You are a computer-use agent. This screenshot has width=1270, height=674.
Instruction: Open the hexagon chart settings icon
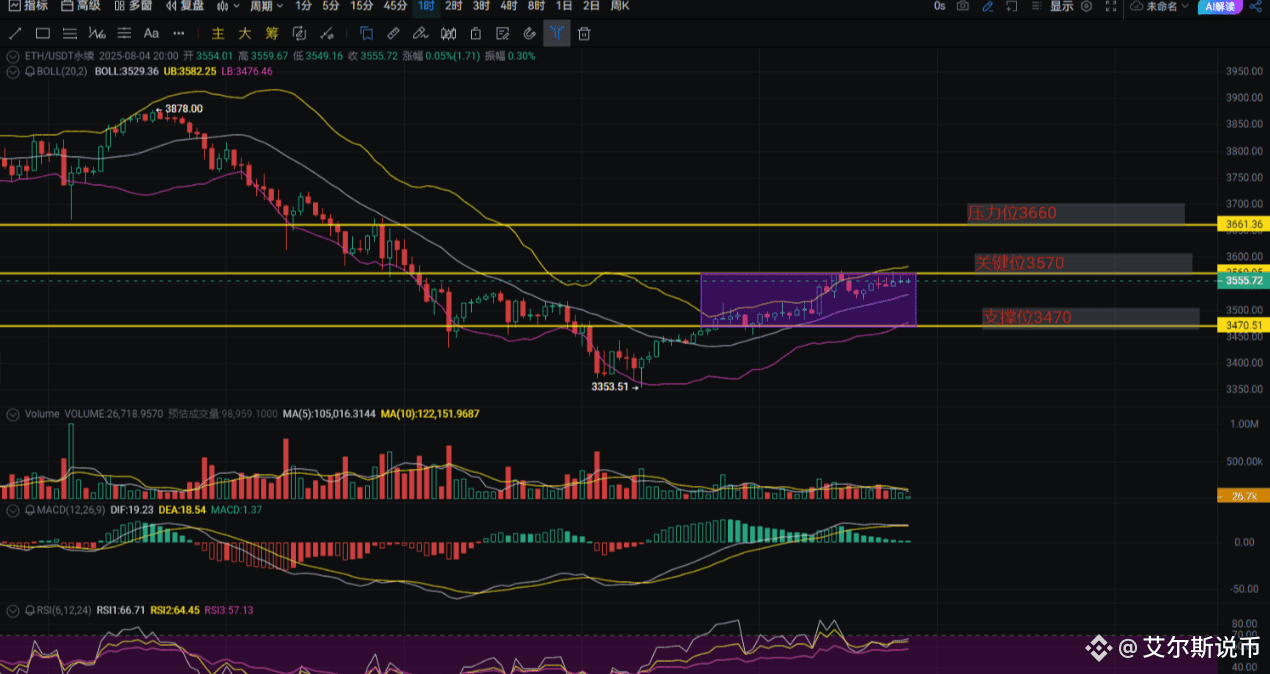[x=1086, y=6]
